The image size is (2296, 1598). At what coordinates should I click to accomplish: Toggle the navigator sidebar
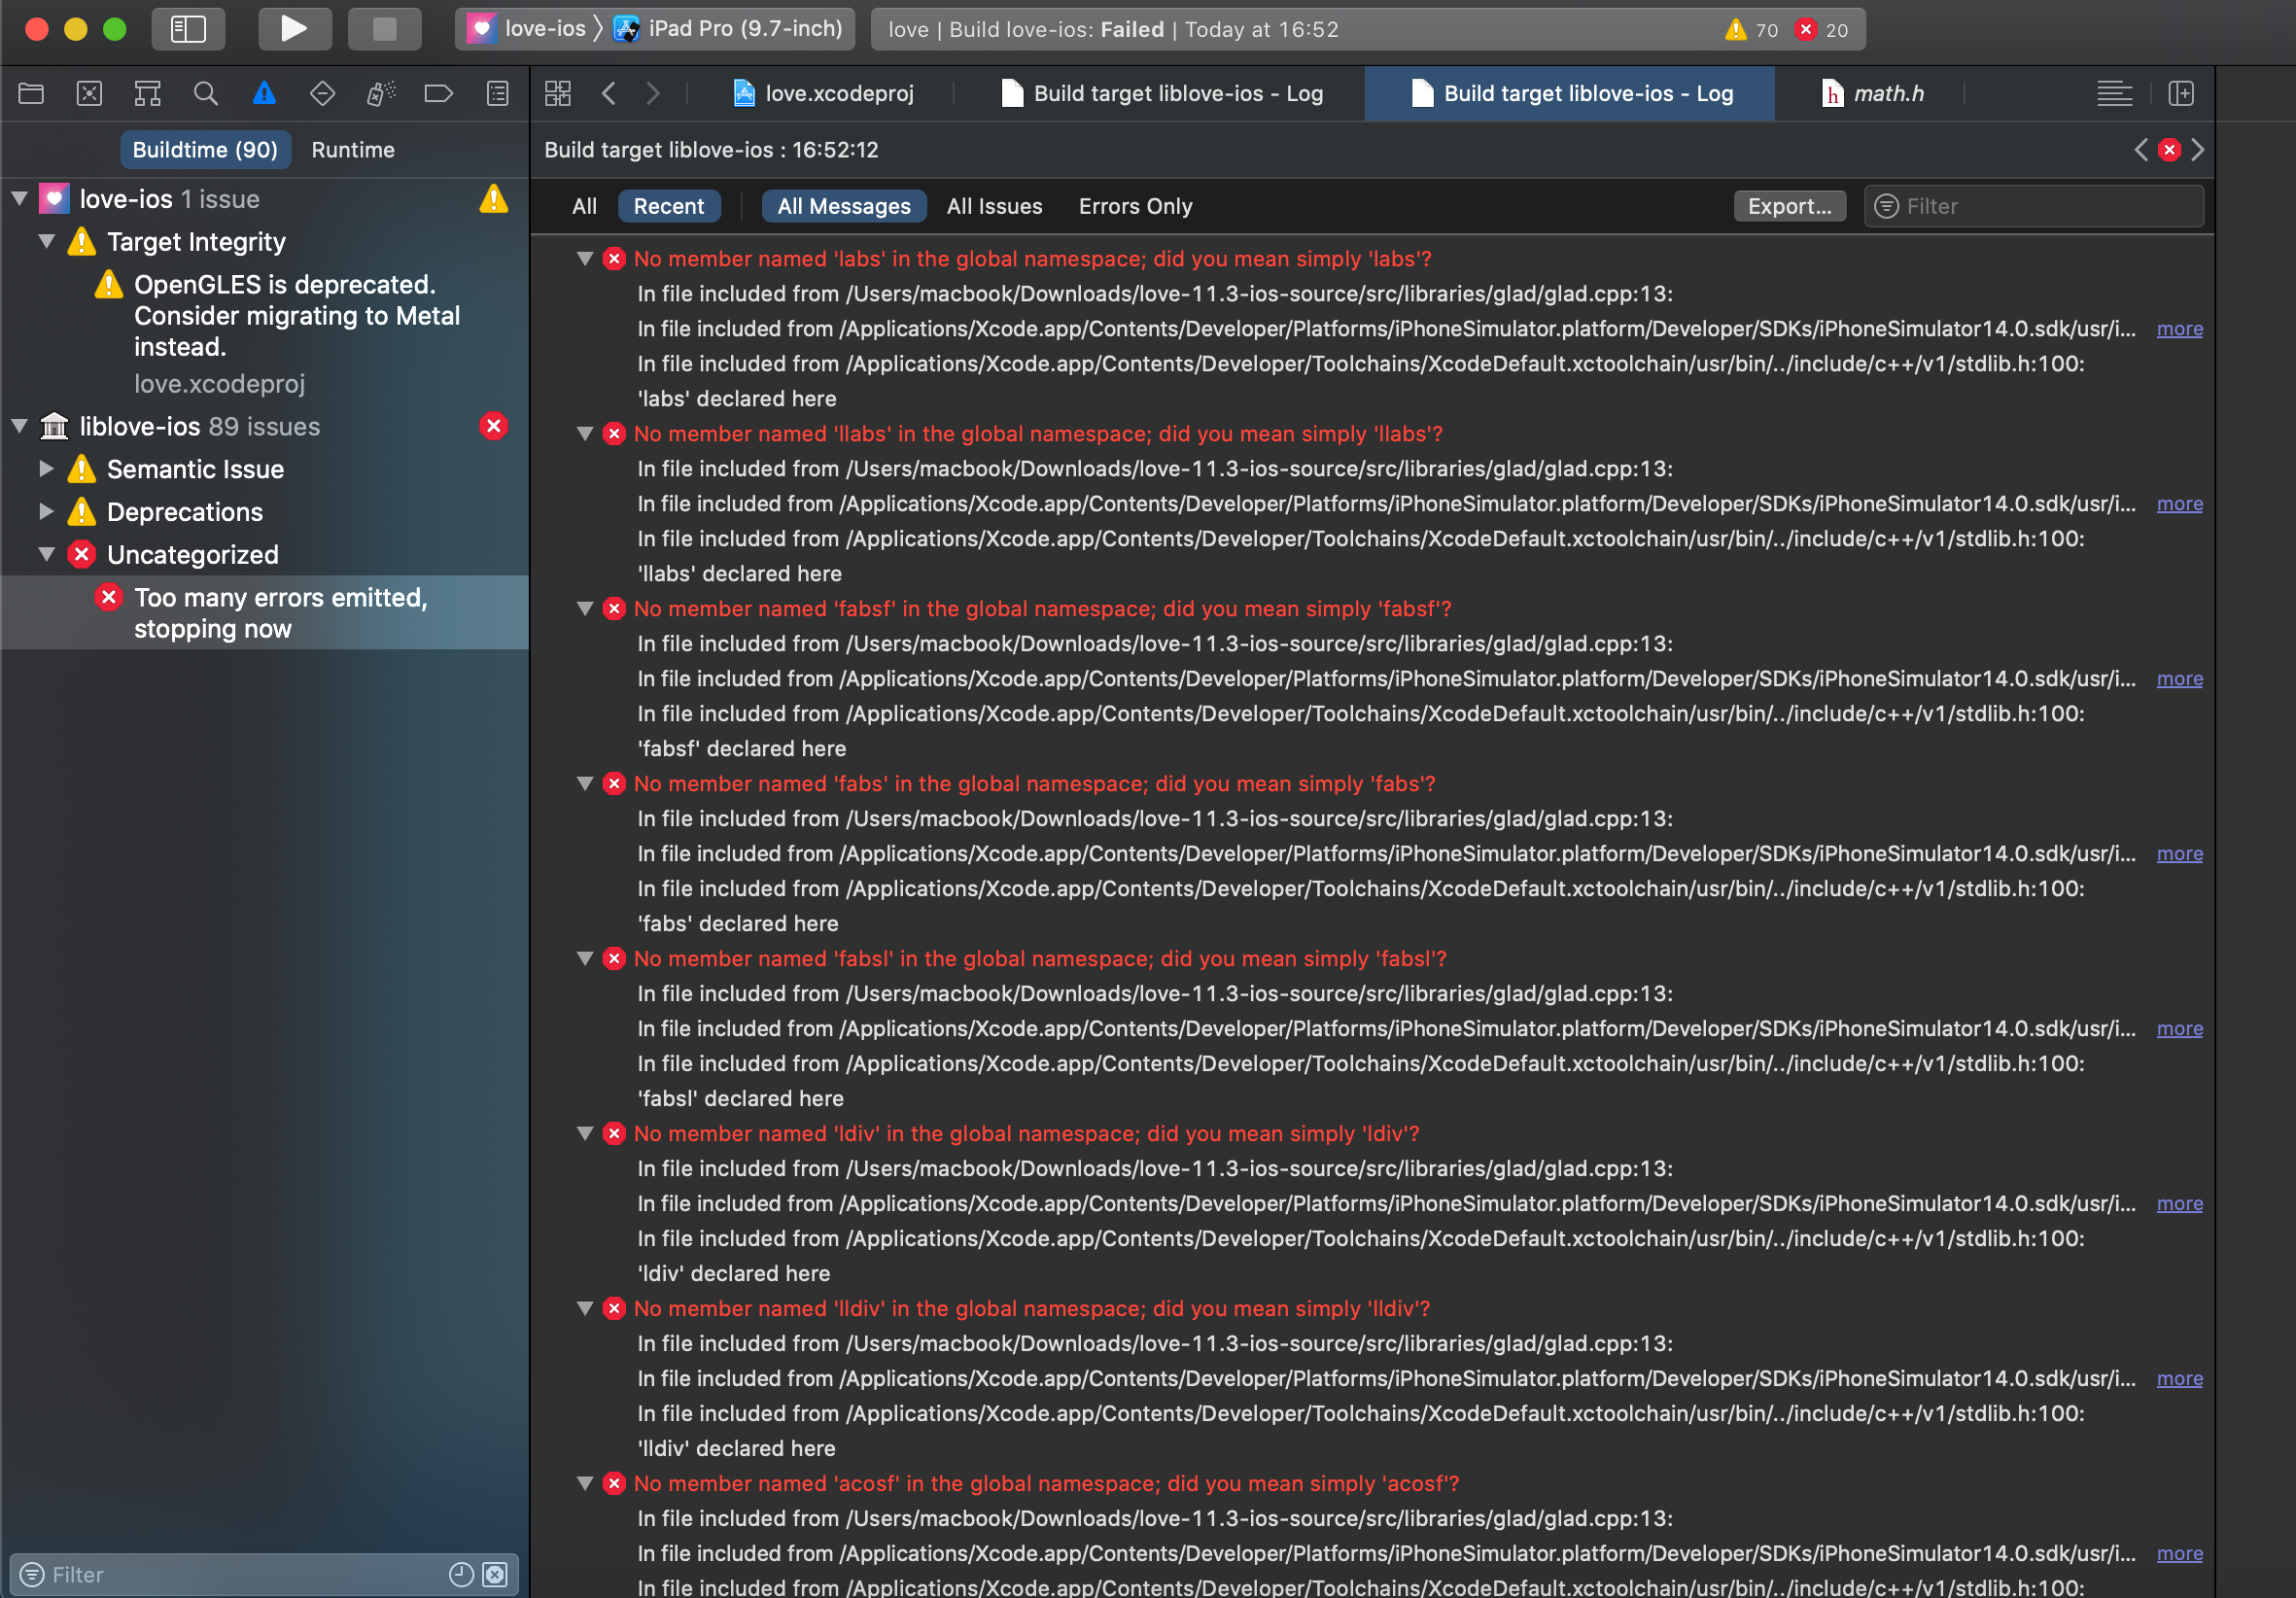pyautogui.click(x=188, y=29)
